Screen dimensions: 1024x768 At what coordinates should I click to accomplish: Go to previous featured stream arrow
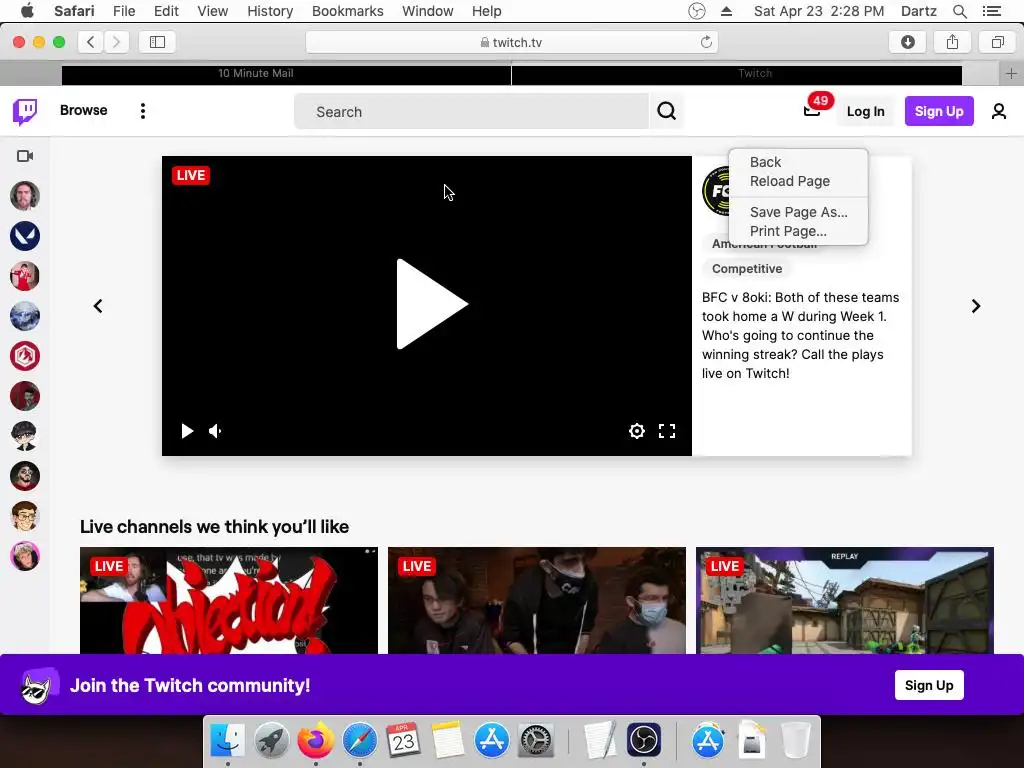click(x=98, y=306)
